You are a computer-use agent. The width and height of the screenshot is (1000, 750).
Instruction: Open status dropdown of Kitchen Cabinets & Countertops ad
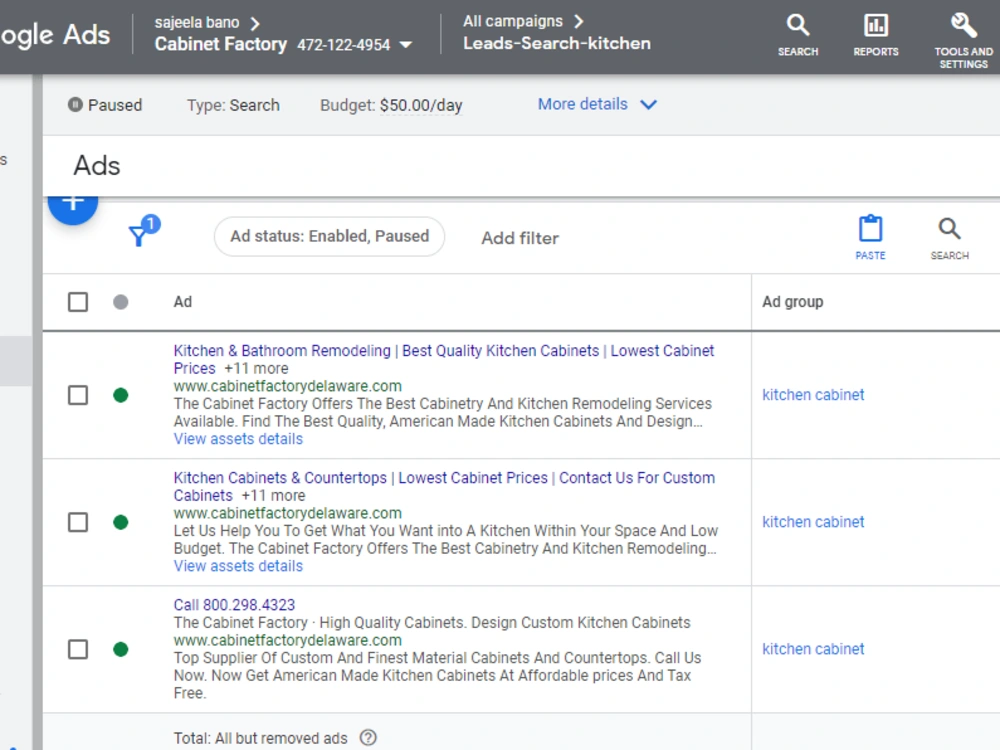(121, 522)
